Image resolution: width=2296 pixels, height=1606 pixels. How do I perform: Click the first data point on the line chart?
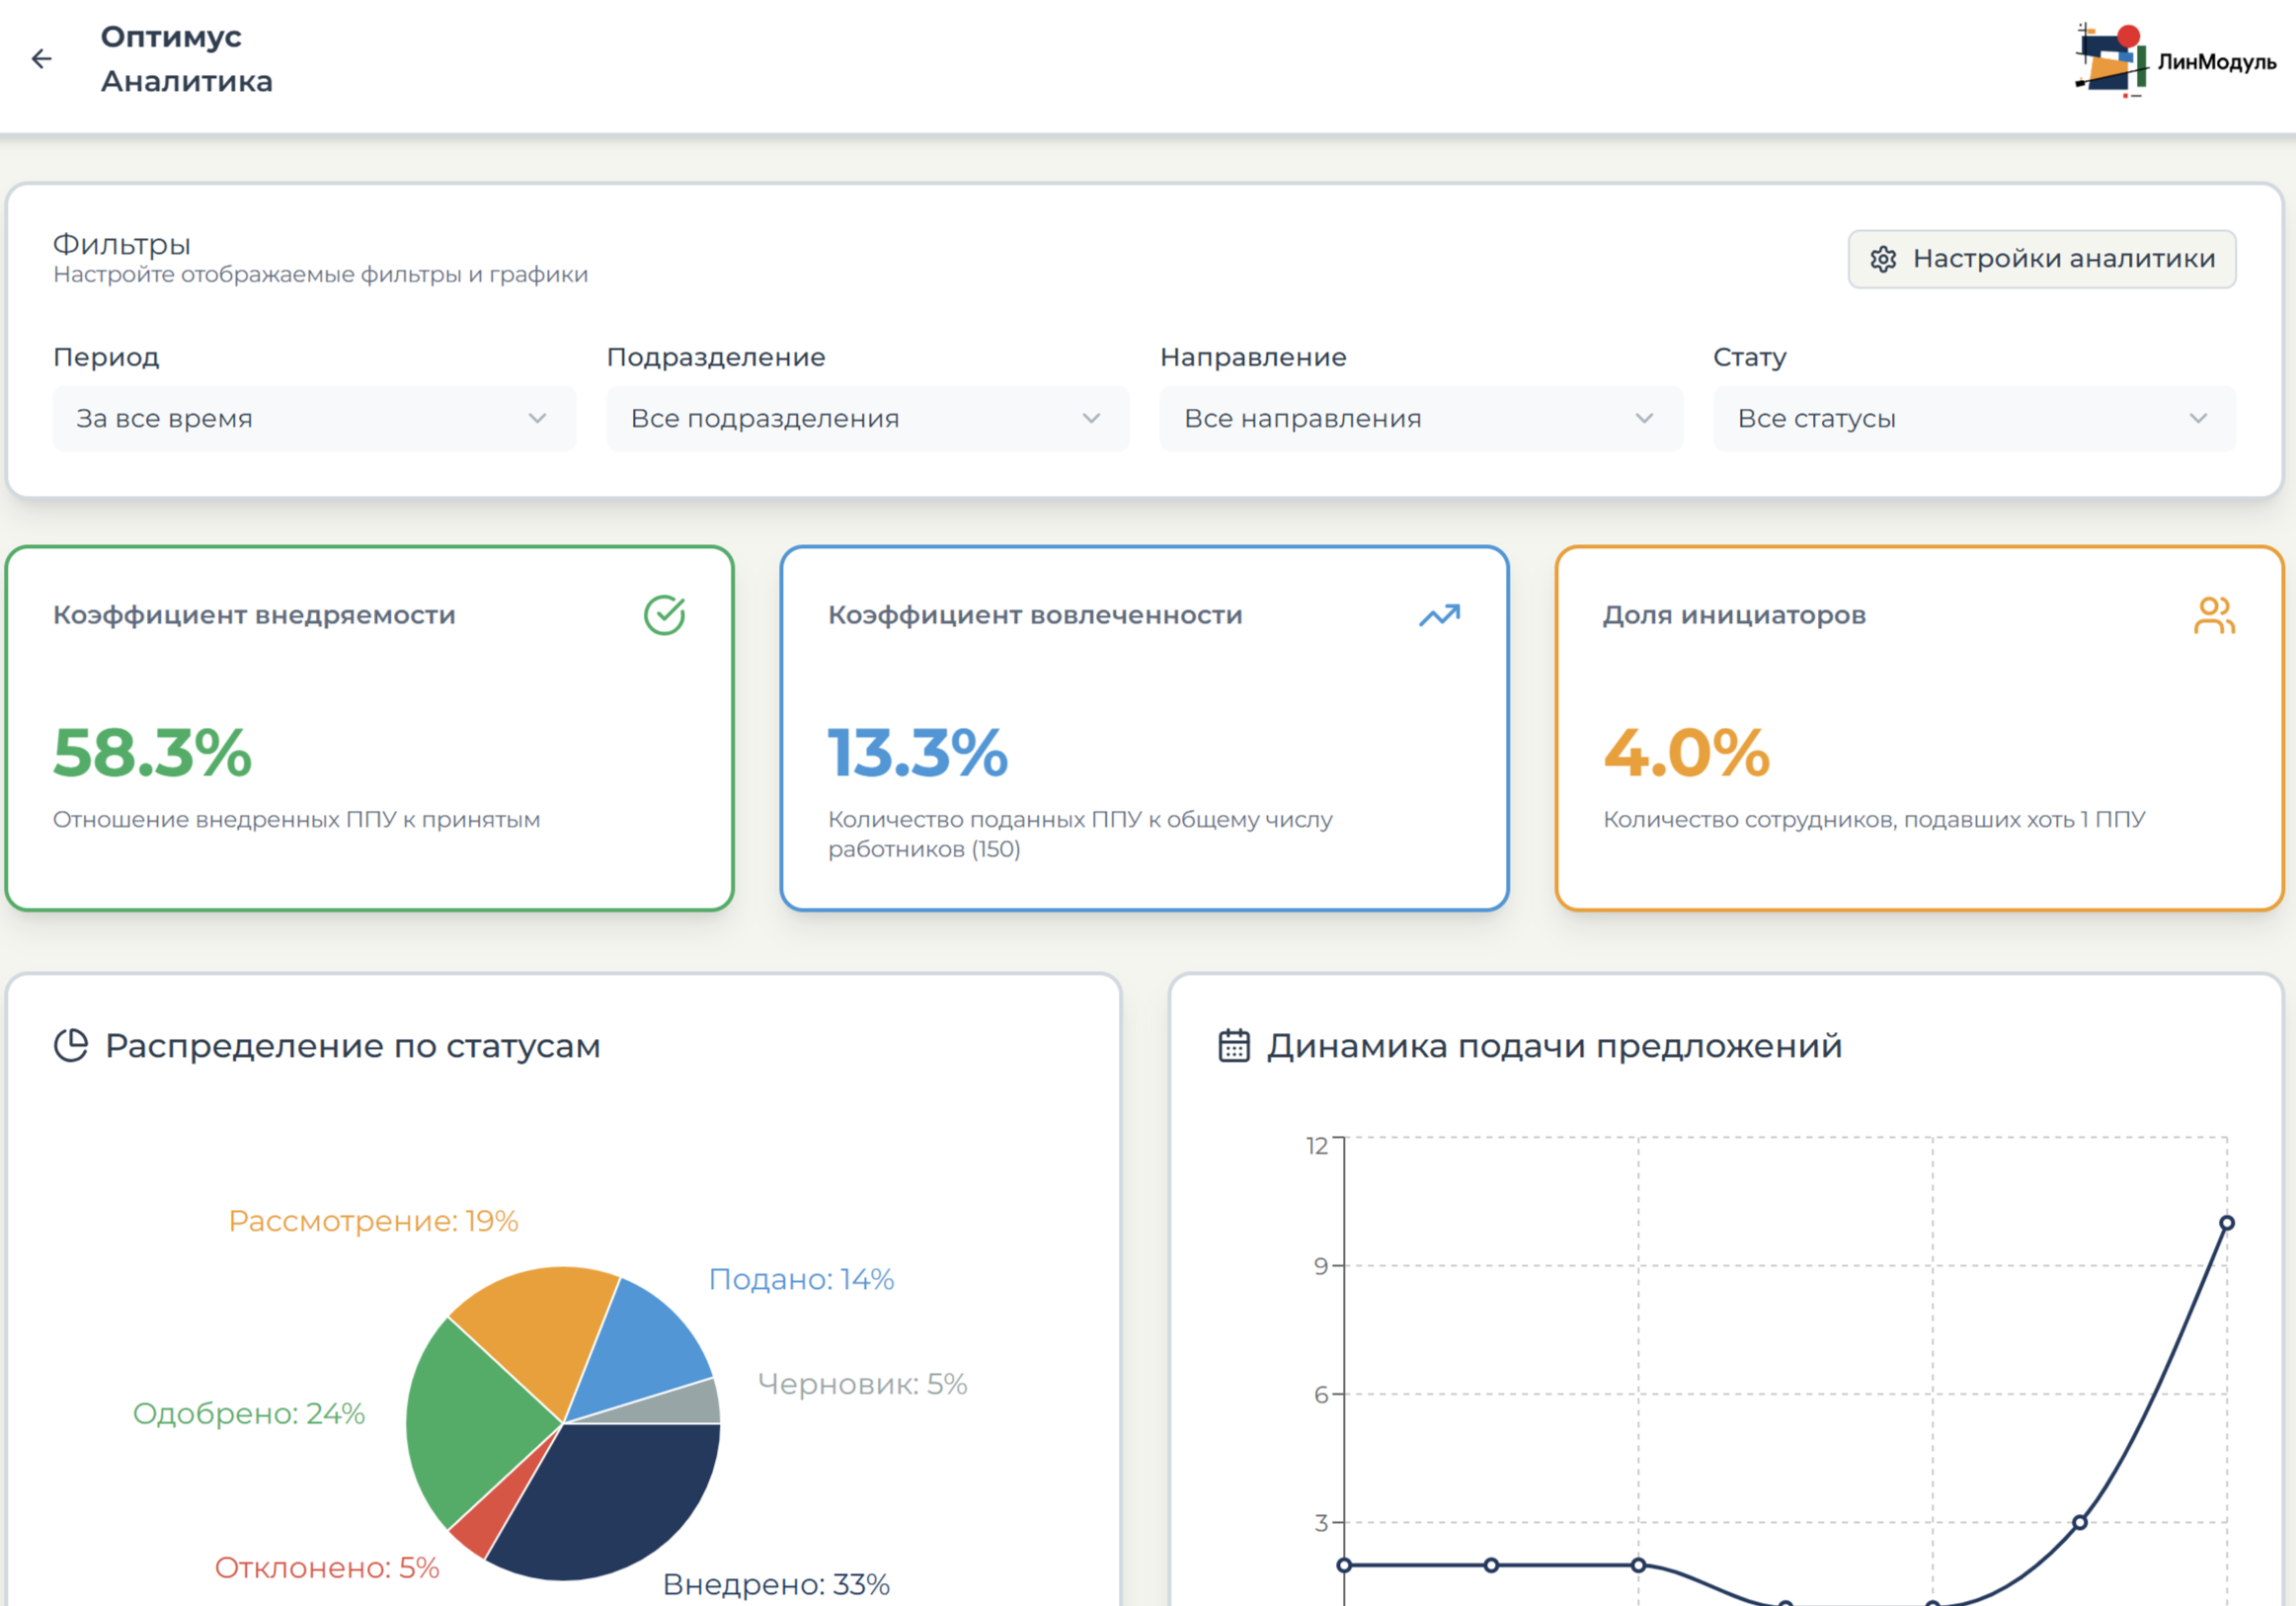click(1344, 1565)
